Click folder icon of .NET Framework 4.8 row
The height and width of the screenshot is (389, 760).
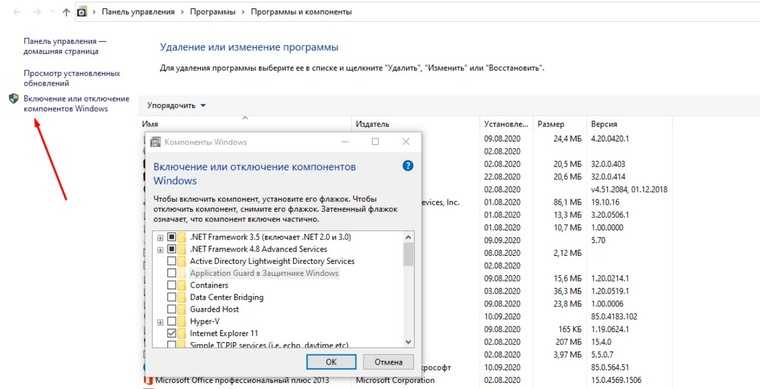[182, 249]
